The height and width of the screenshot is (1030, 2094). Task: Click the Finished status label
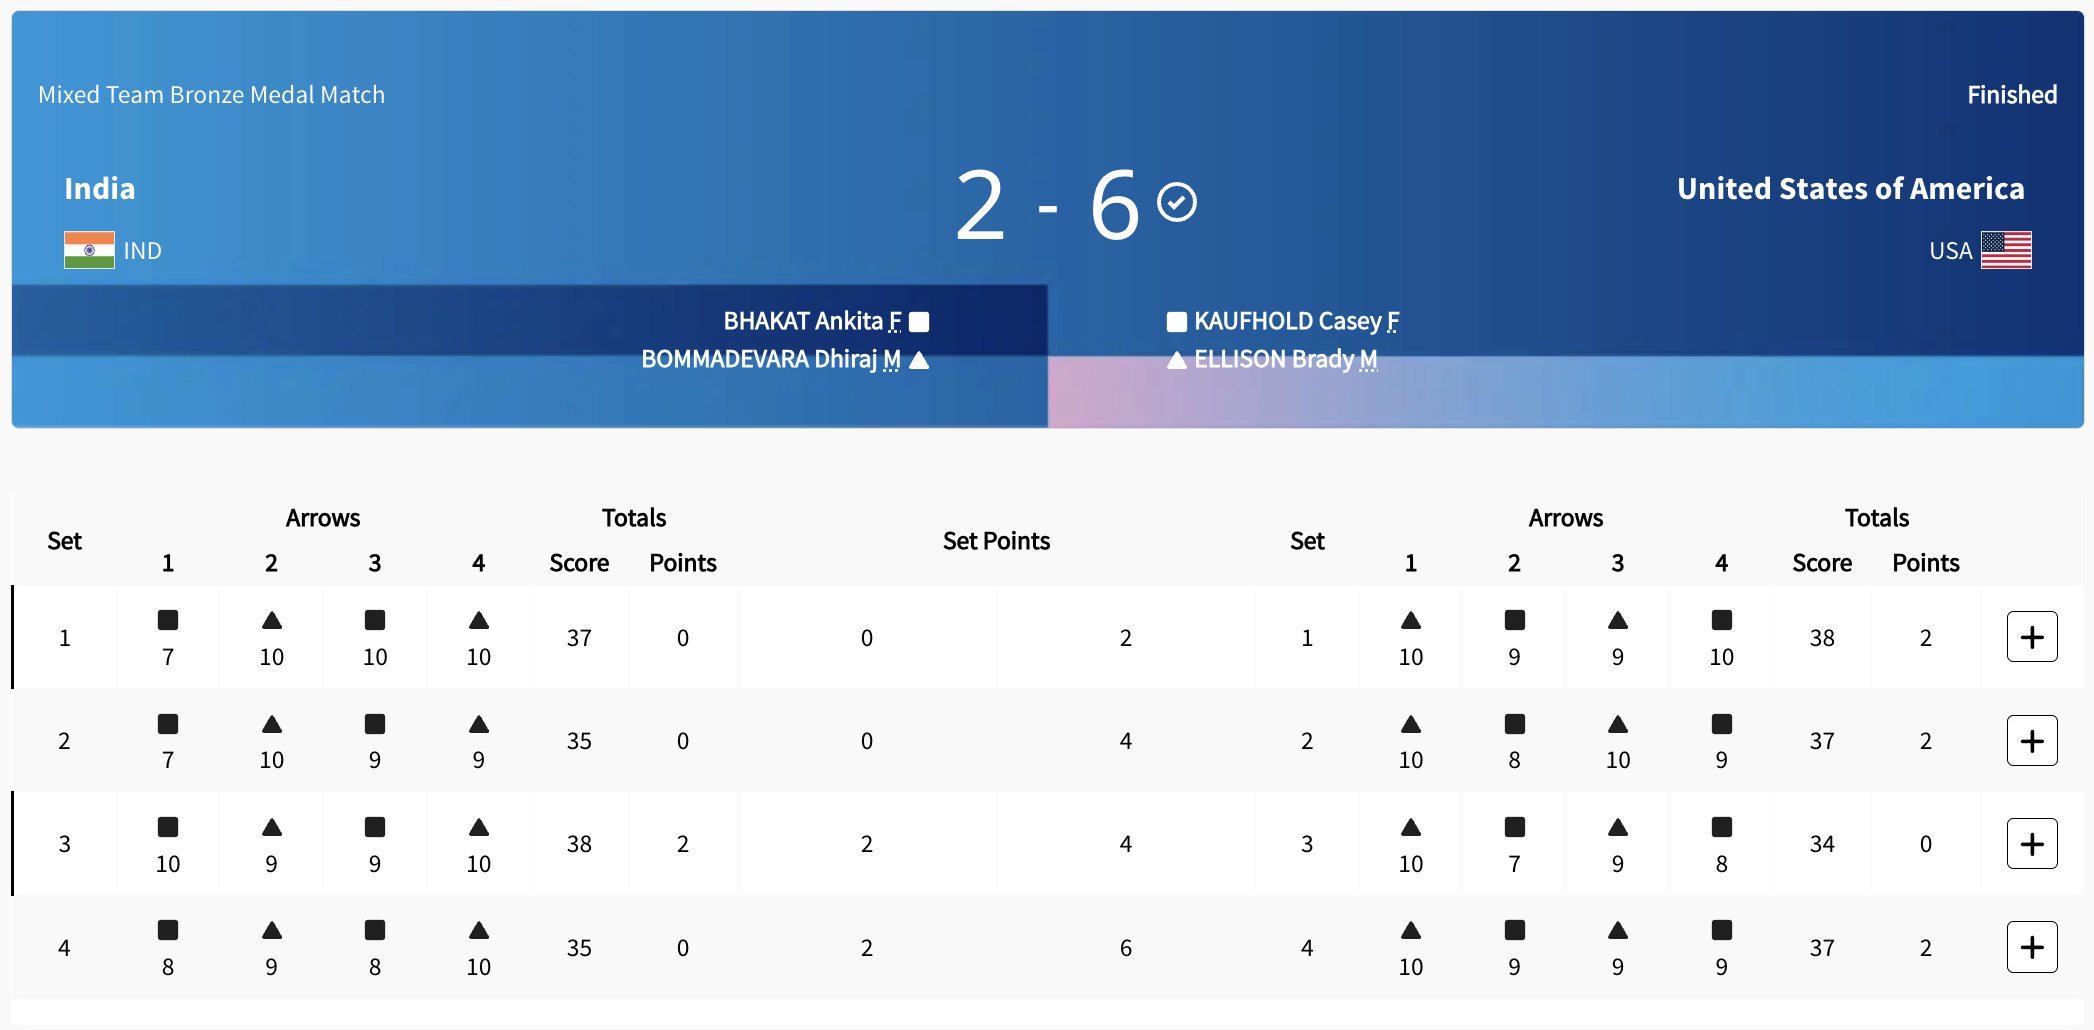[x=2012, y=95]
